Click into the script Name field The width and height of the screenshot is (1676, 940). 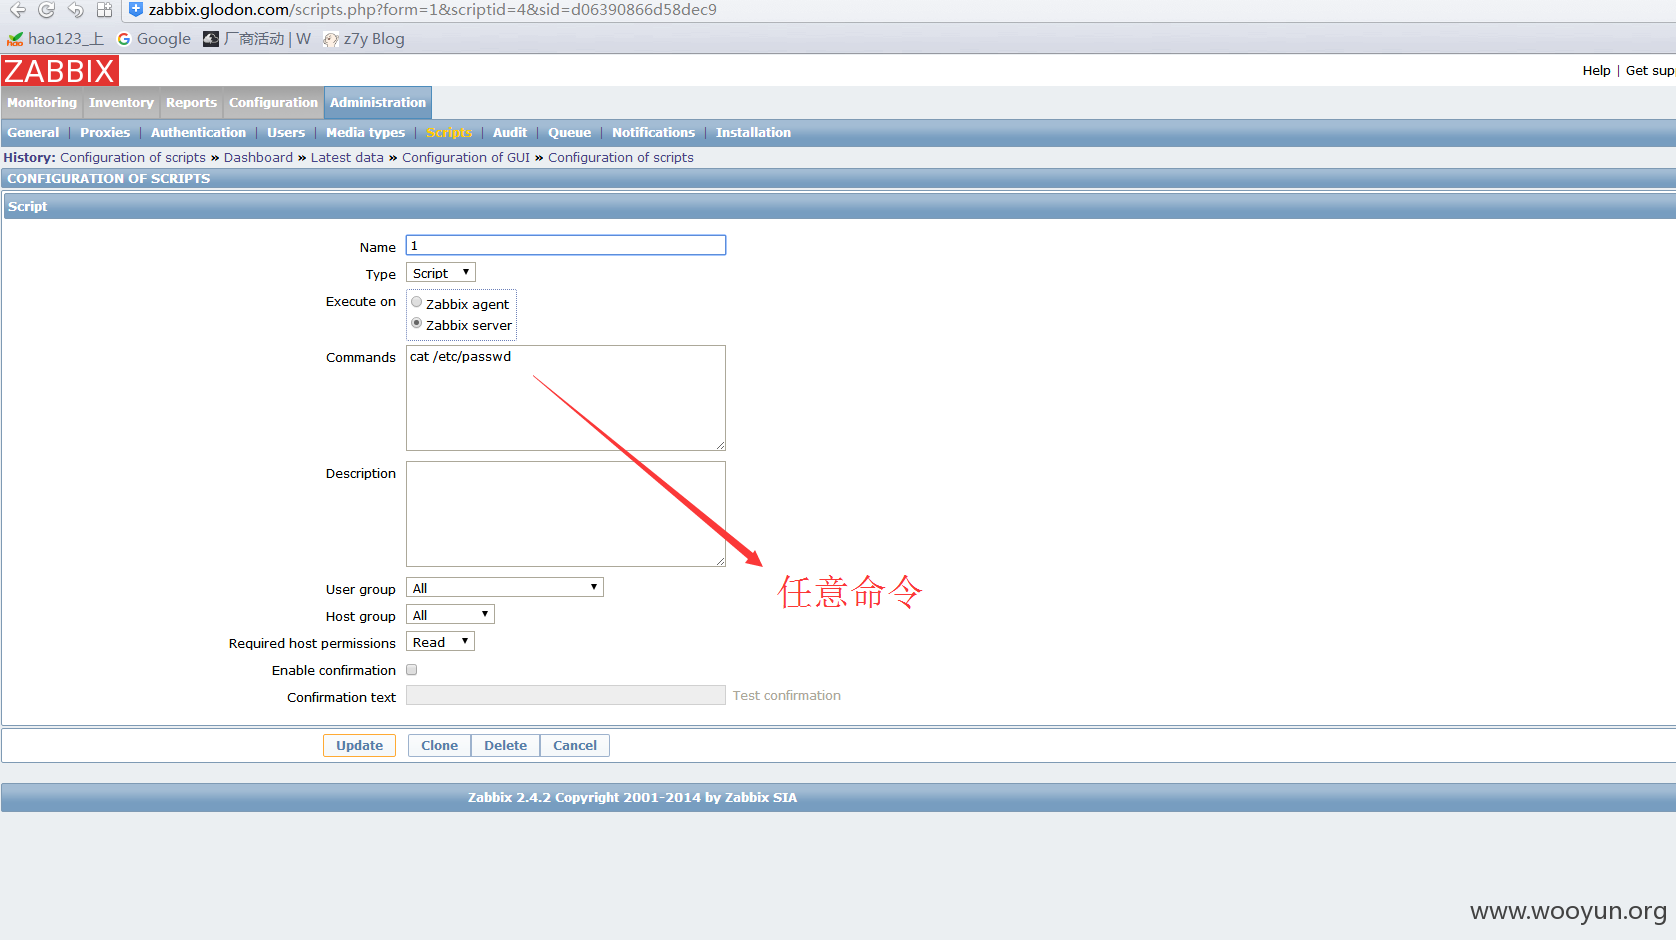pyautogui.click(x=566, y=246)
